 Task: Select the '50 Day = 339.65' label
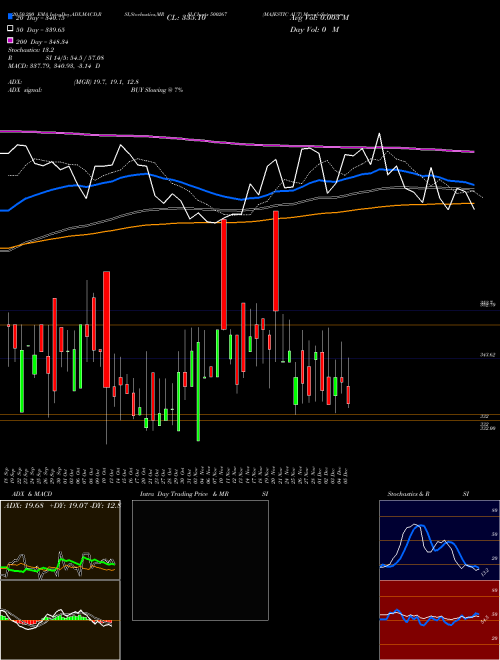(x=40, y=30)
